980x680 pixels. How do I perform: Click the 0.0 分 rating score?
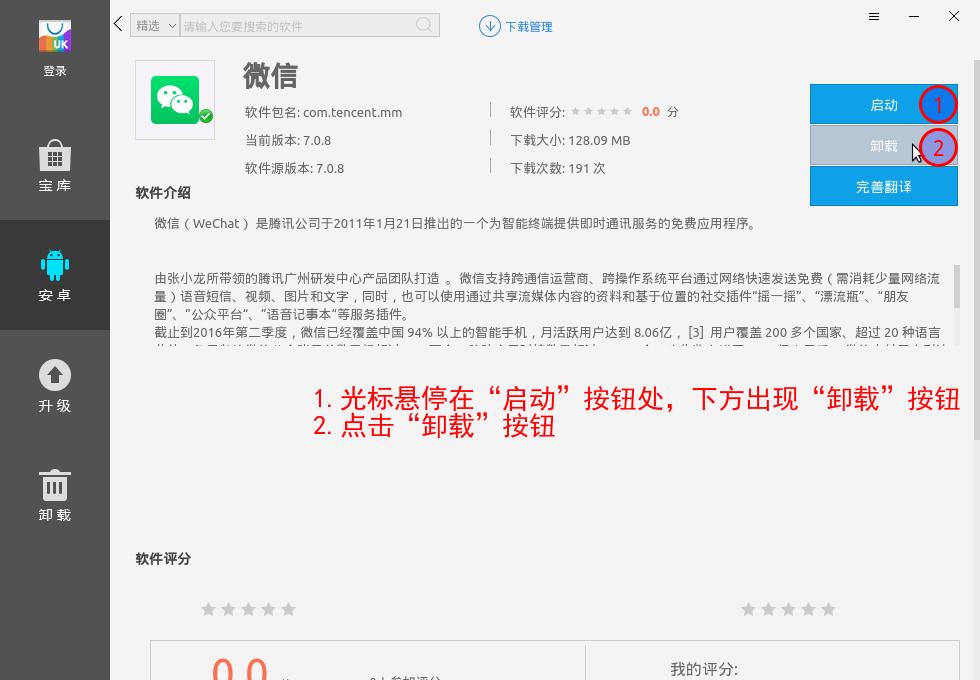point(659,112)
